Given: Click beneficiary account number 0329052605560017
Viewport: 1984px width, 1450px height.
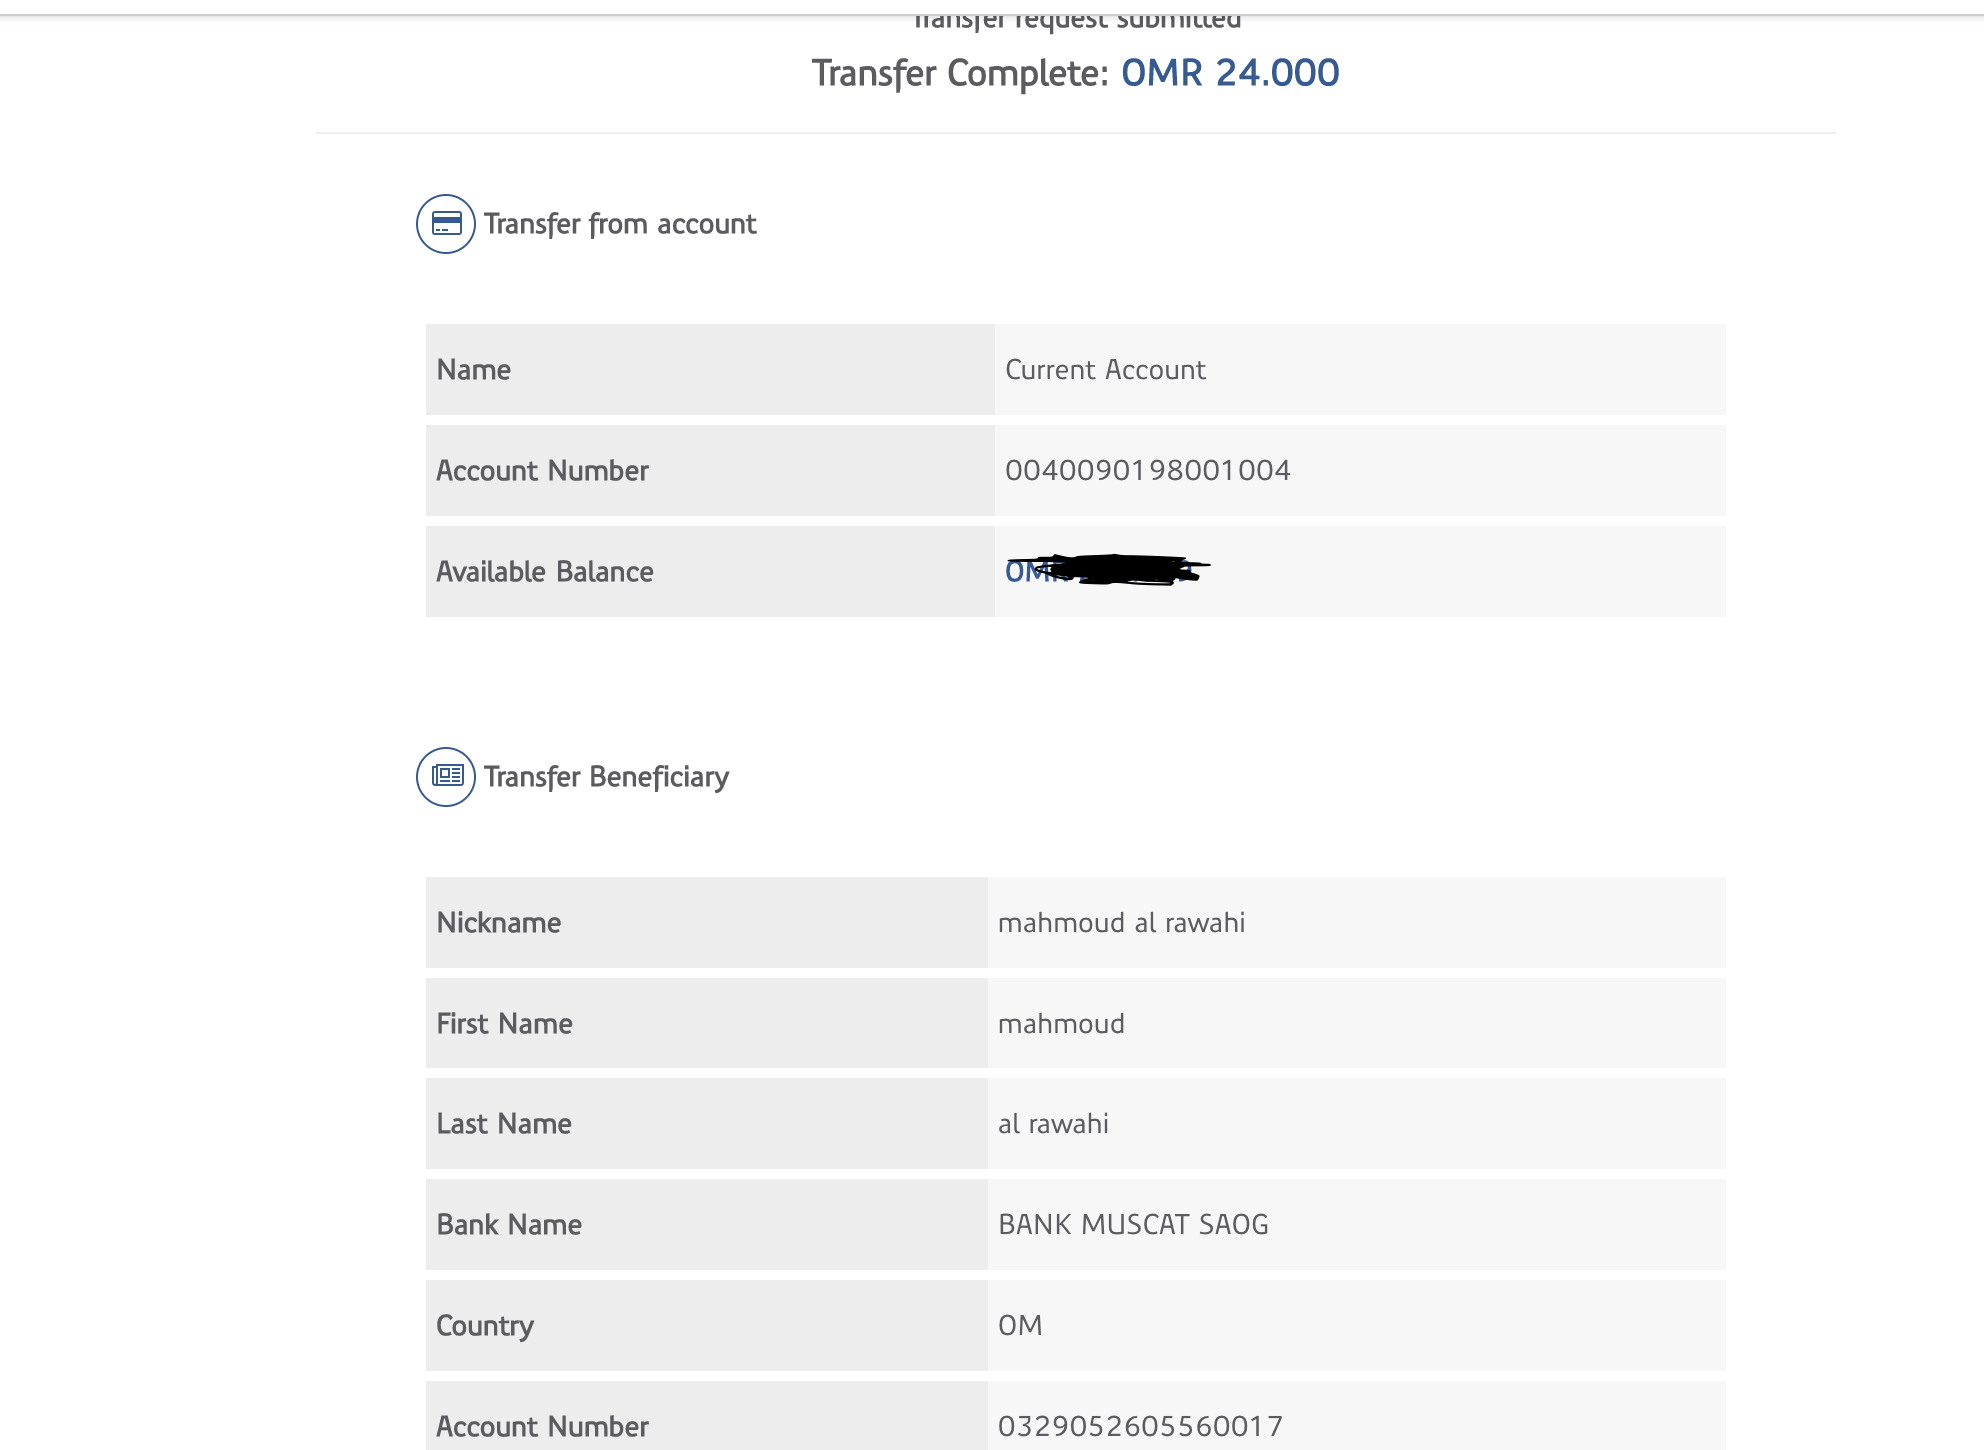Looking at the screenshot, I should pyautogui.click(x=1140, y=1426).
